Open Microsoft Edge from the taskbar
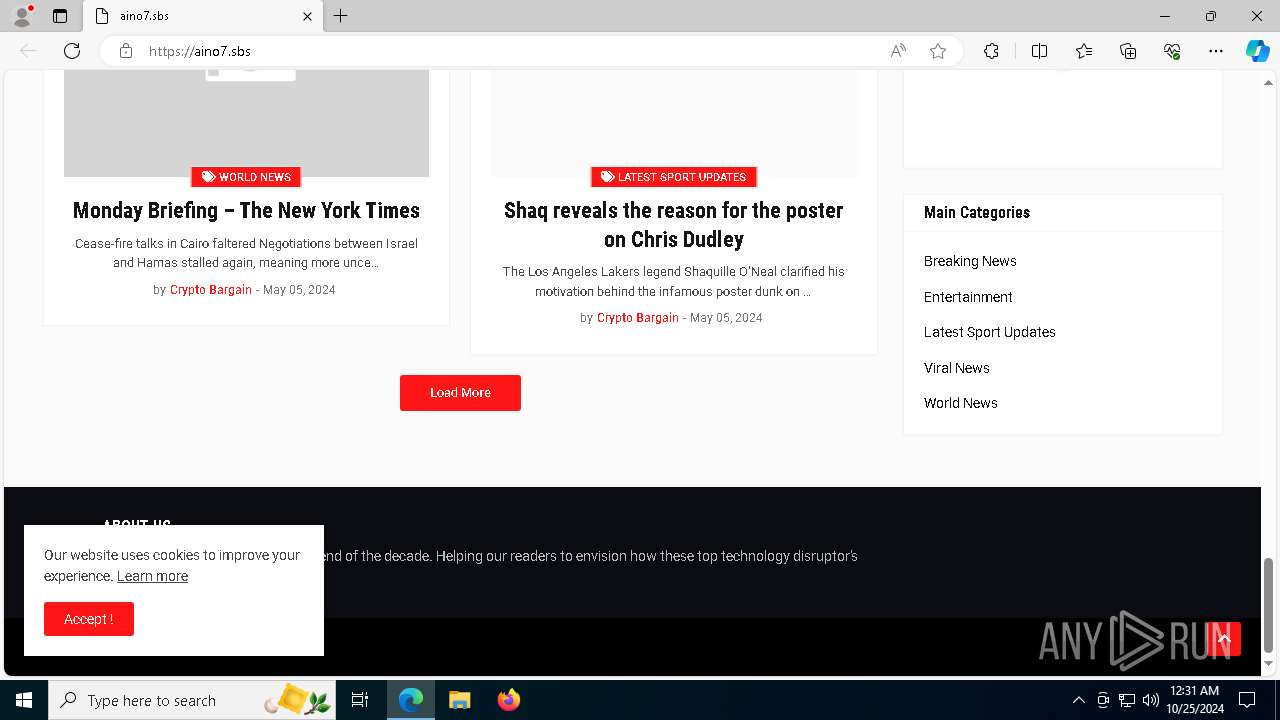 click(411, 700)
